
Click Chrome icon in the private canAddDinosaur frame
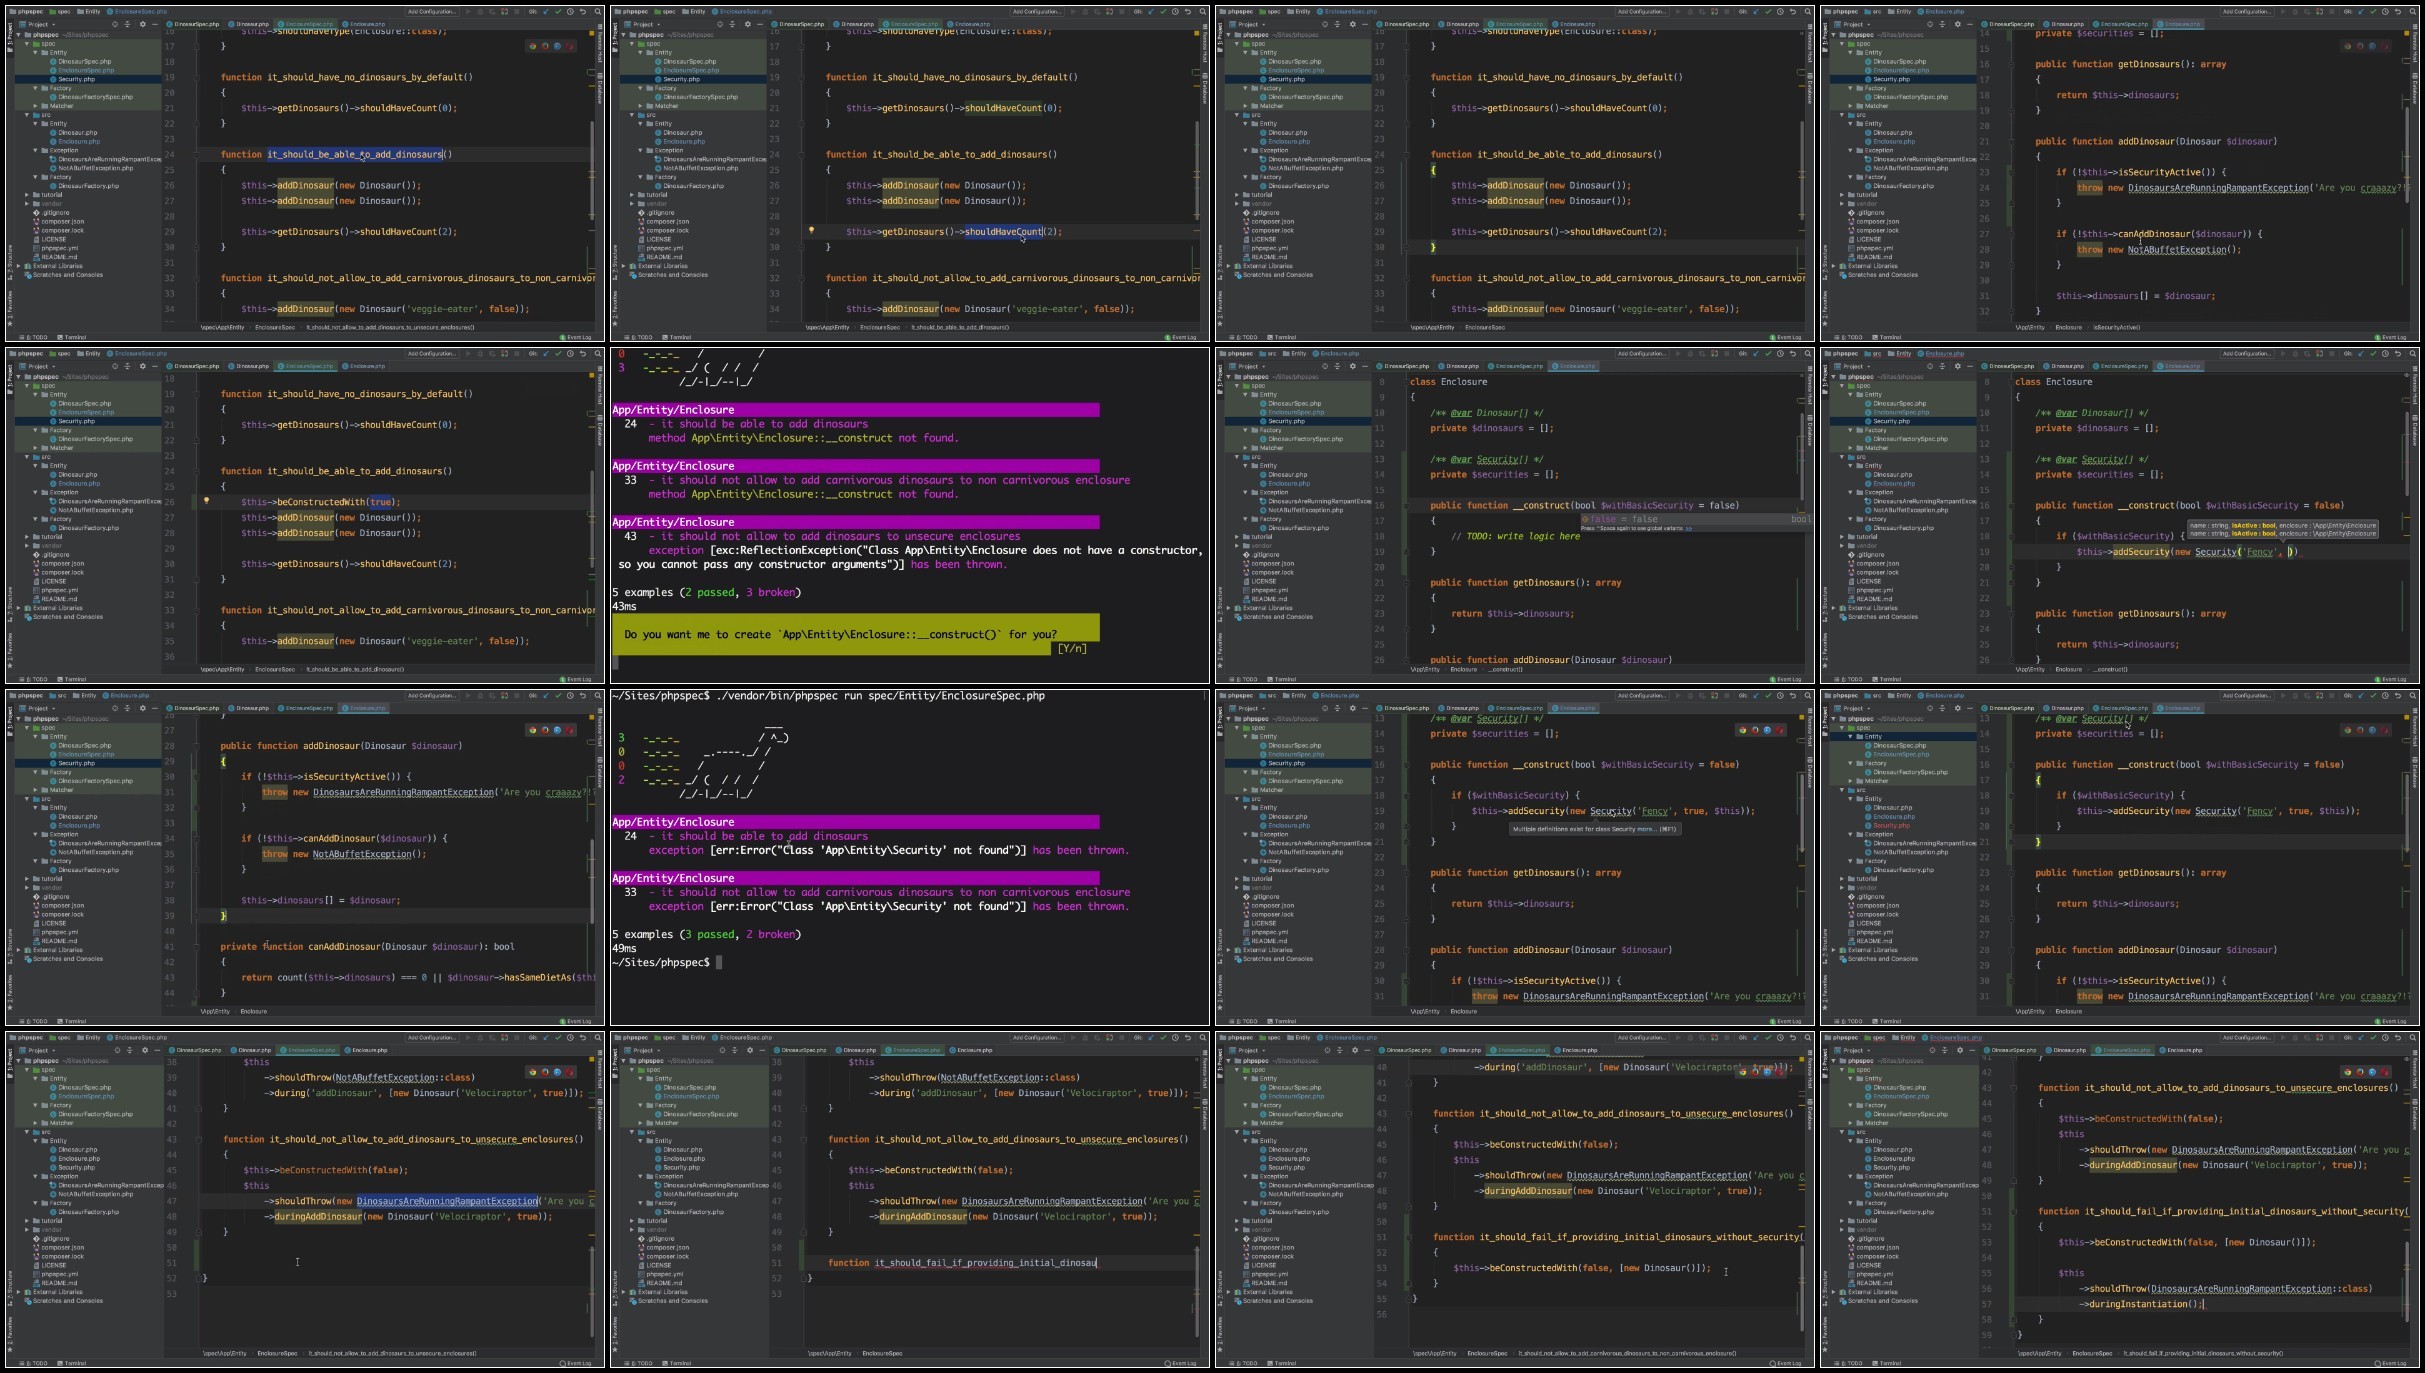pos(532,730)
